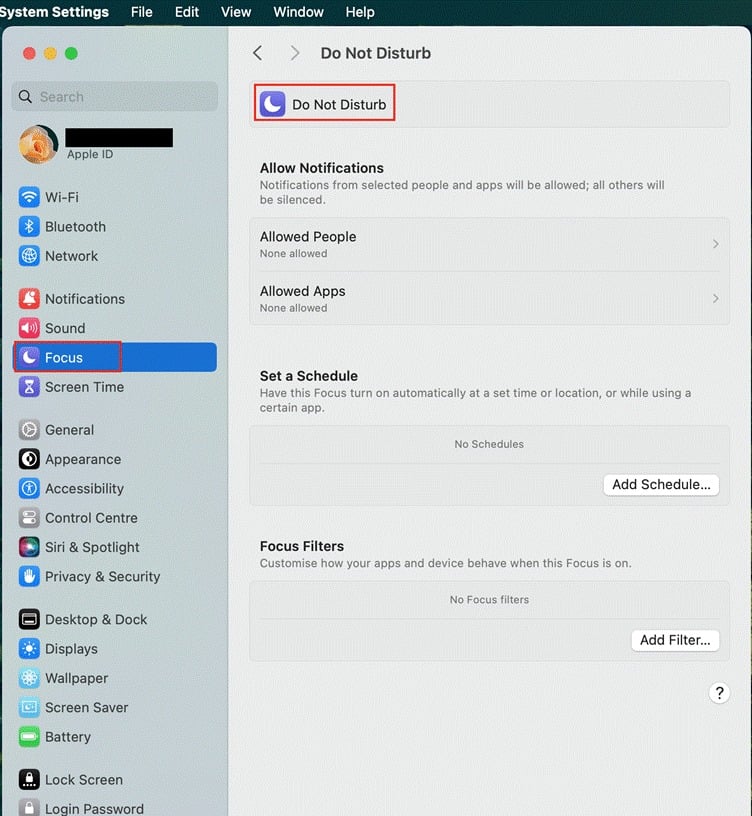752x816 pixels.
Task: Select the Focus moon icon in sidebar
Action: (29, 357)
